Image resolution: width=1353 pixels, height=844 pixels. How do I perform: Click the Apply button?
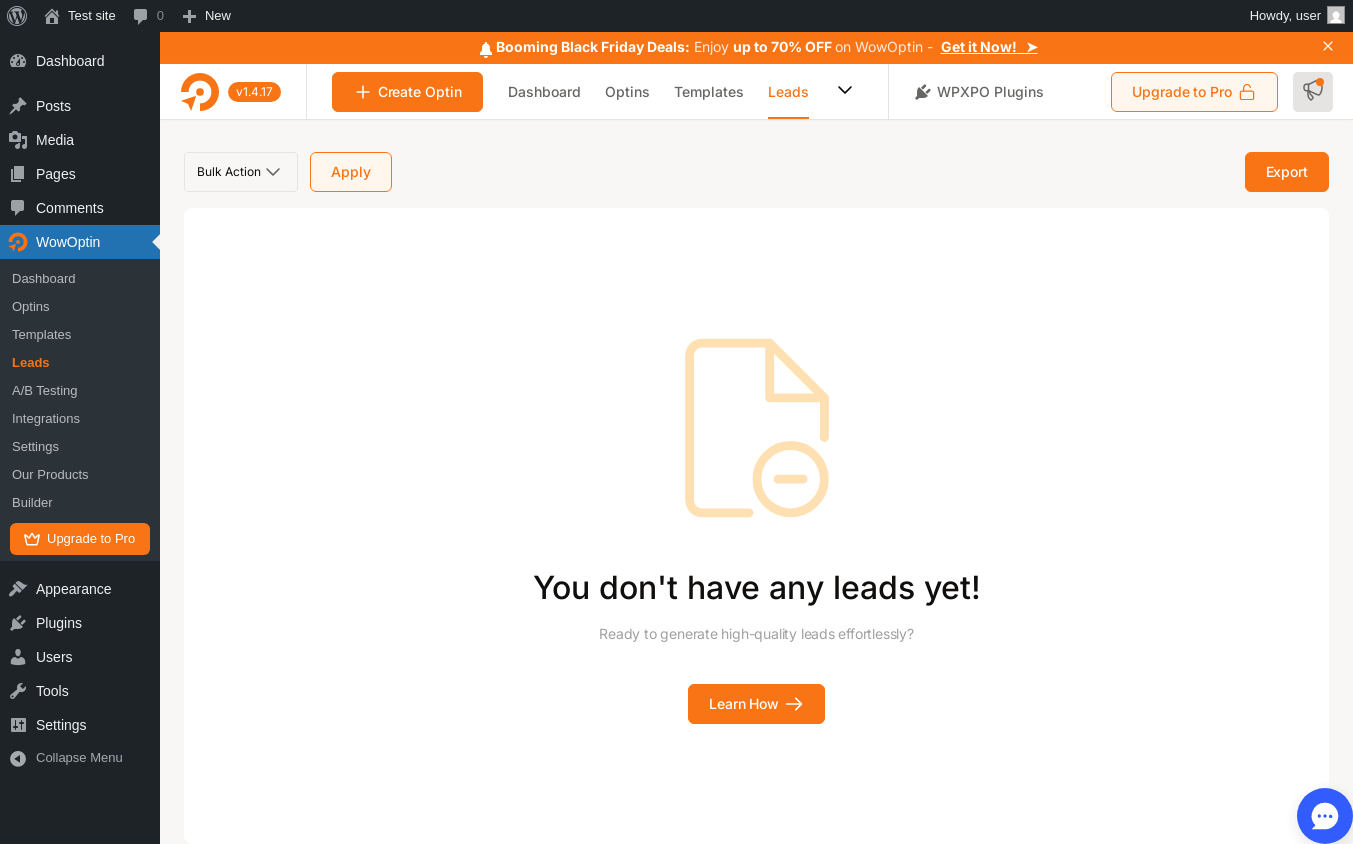click(351, 172)
